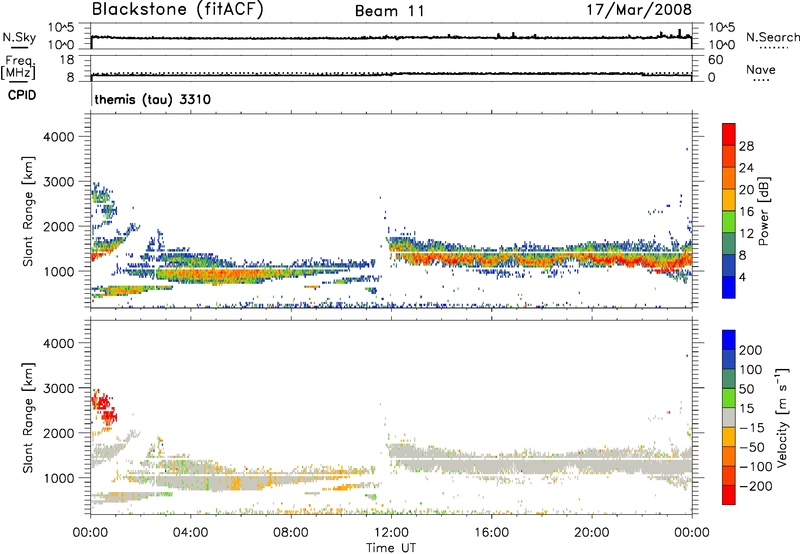Click the red bottom segment of Velocity colorbar
Image resolution: width=800 pixels, height=554 pixels.
tap(729, 495)
